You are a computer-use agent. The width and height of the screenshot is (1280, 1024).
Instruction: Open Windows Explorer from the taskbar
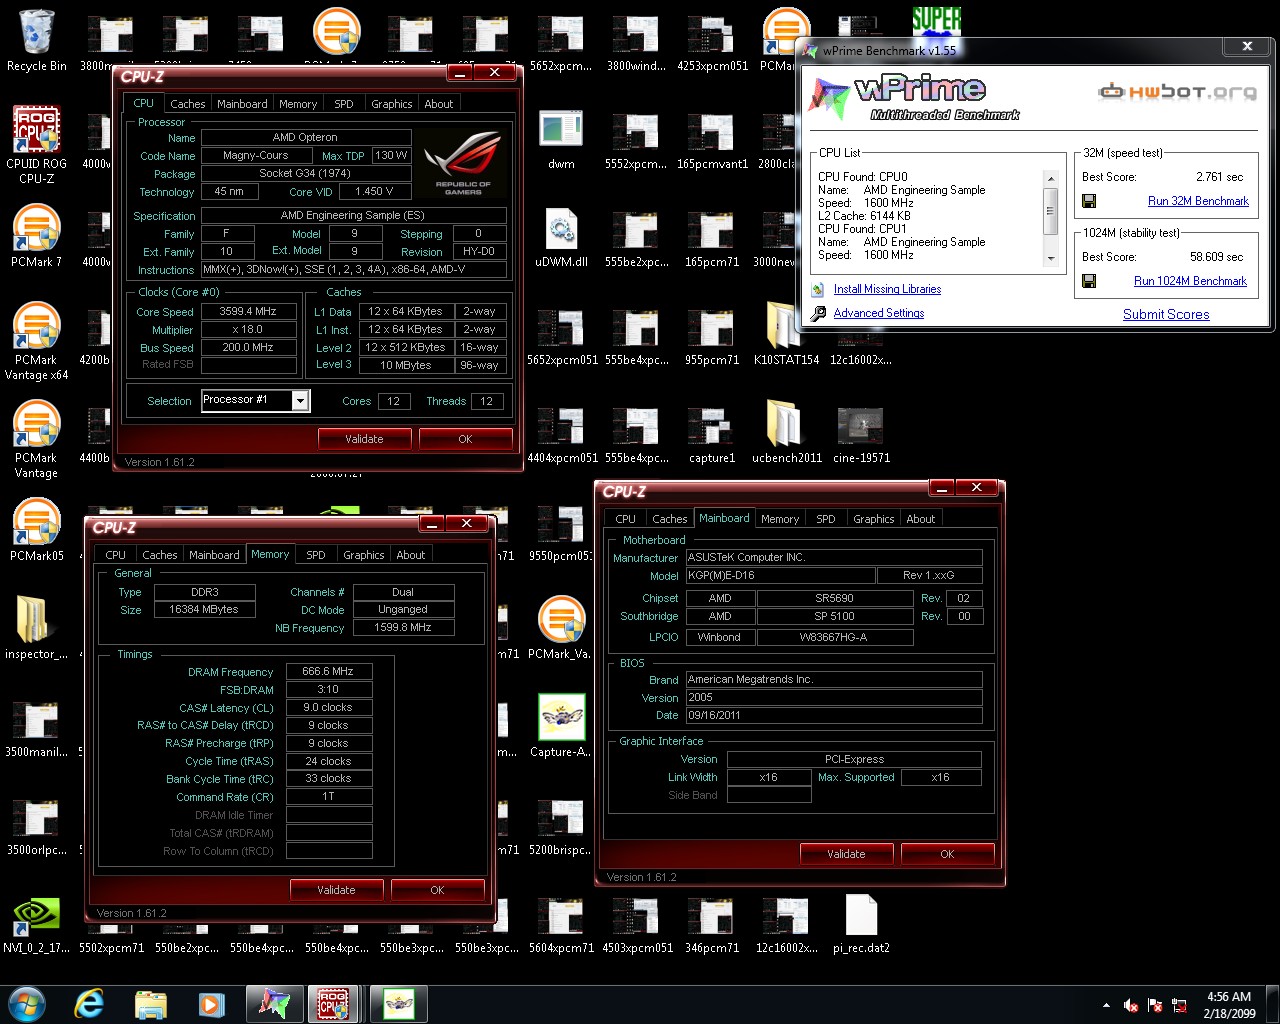[x=150, y=1003]
